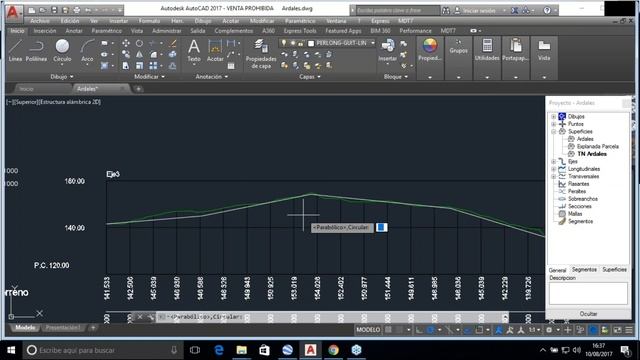Collapse the Superficies tree node
This screenshot has height=360, width=640.
(553, 131)
